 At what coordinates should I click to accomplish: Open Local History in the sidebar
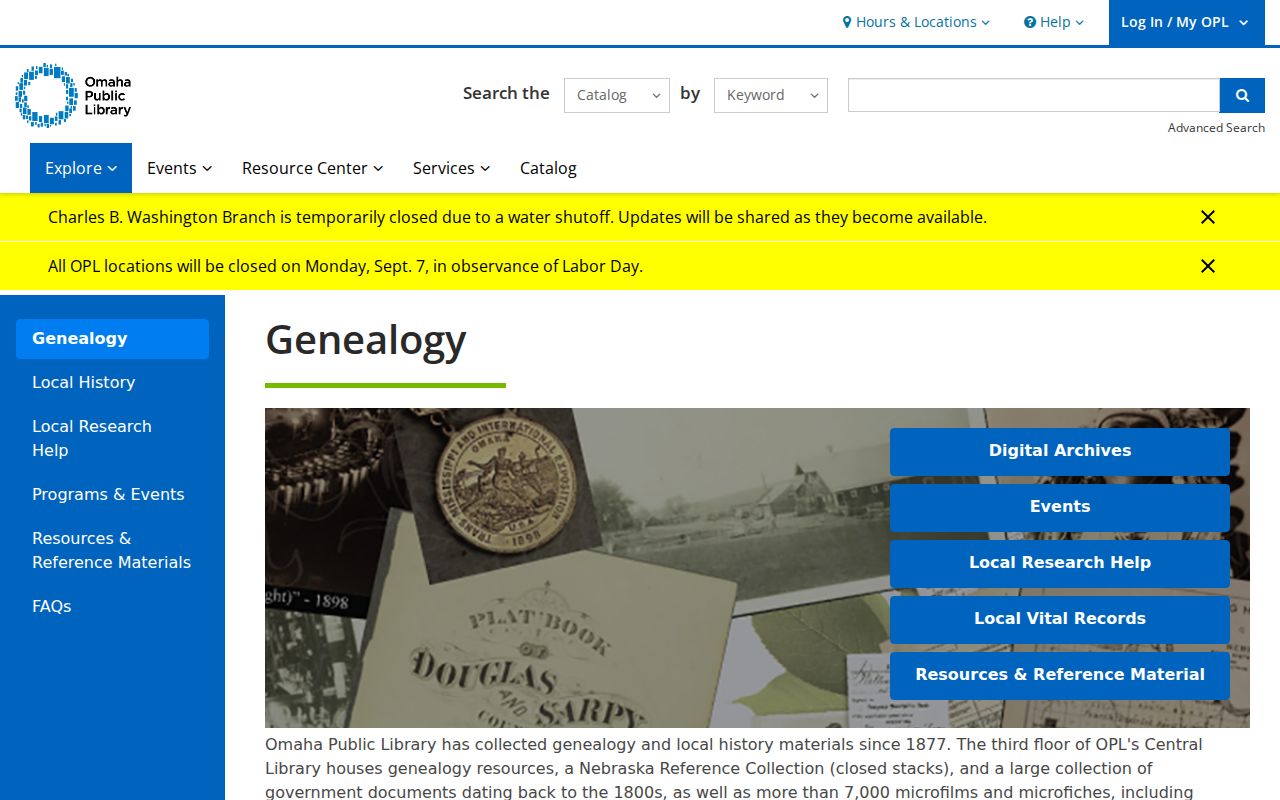(x=112, y=382)
